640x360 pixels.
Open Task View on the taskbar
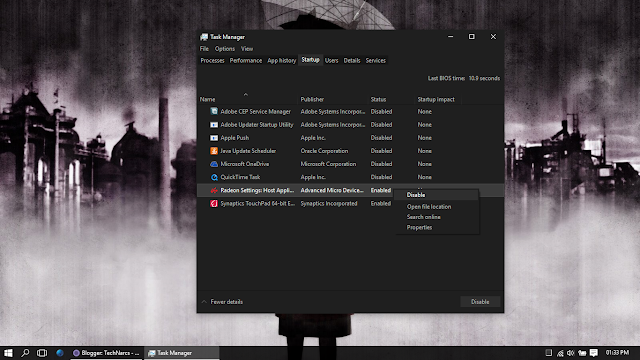click(x=42, y=353)
